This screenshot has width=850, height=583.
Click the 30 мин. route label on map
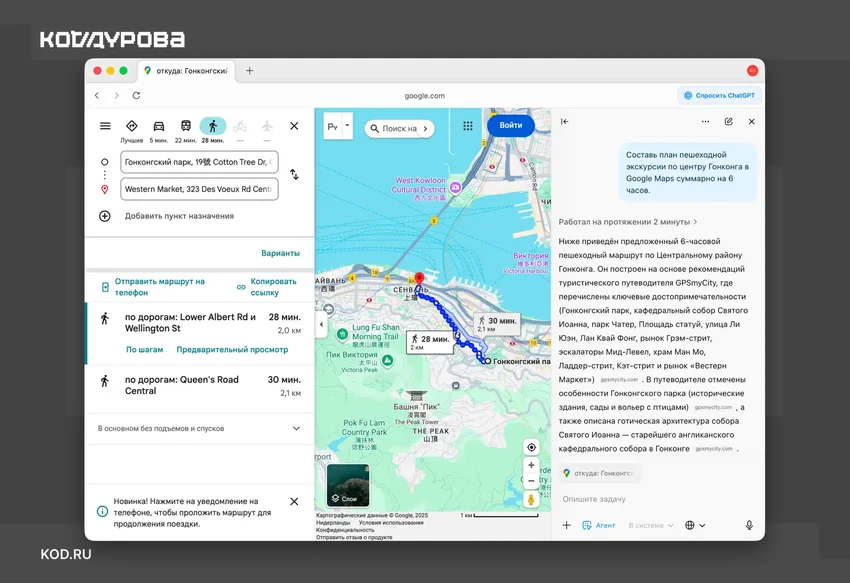497,324
